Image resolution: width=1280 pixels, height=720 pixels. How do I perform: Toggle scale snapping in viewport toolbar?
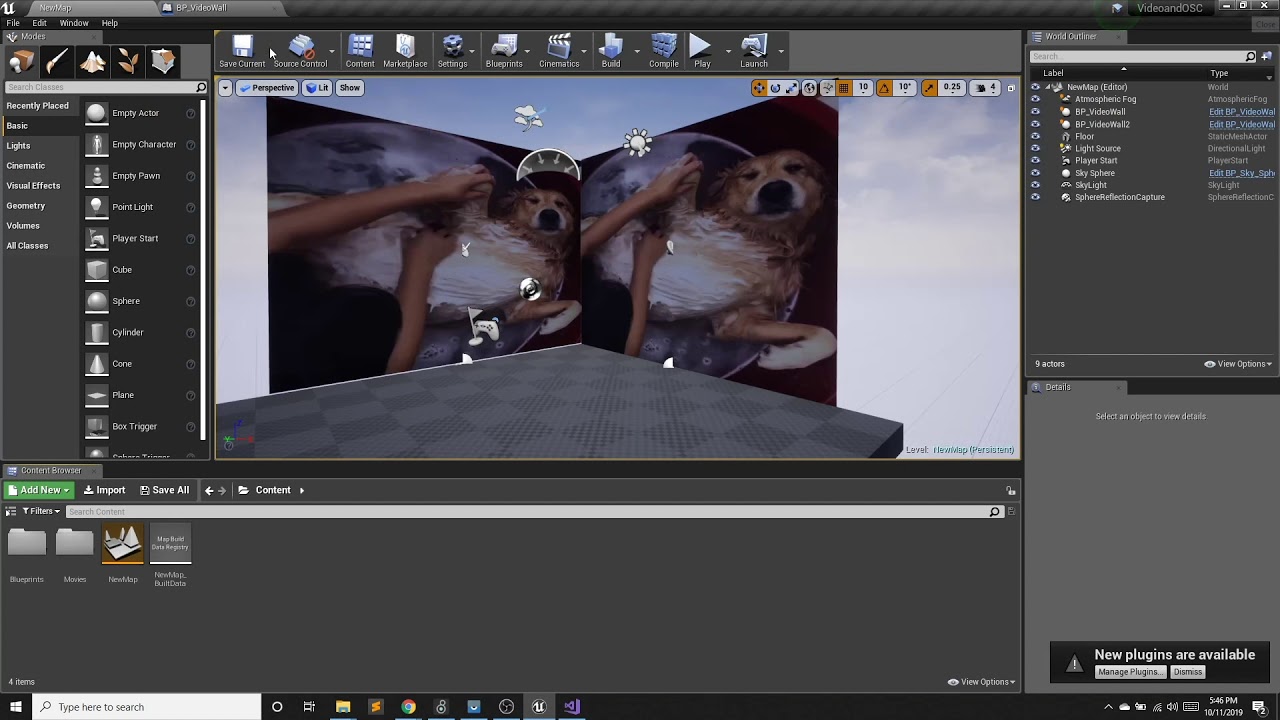pyautogui.click(x=929, y=88)
